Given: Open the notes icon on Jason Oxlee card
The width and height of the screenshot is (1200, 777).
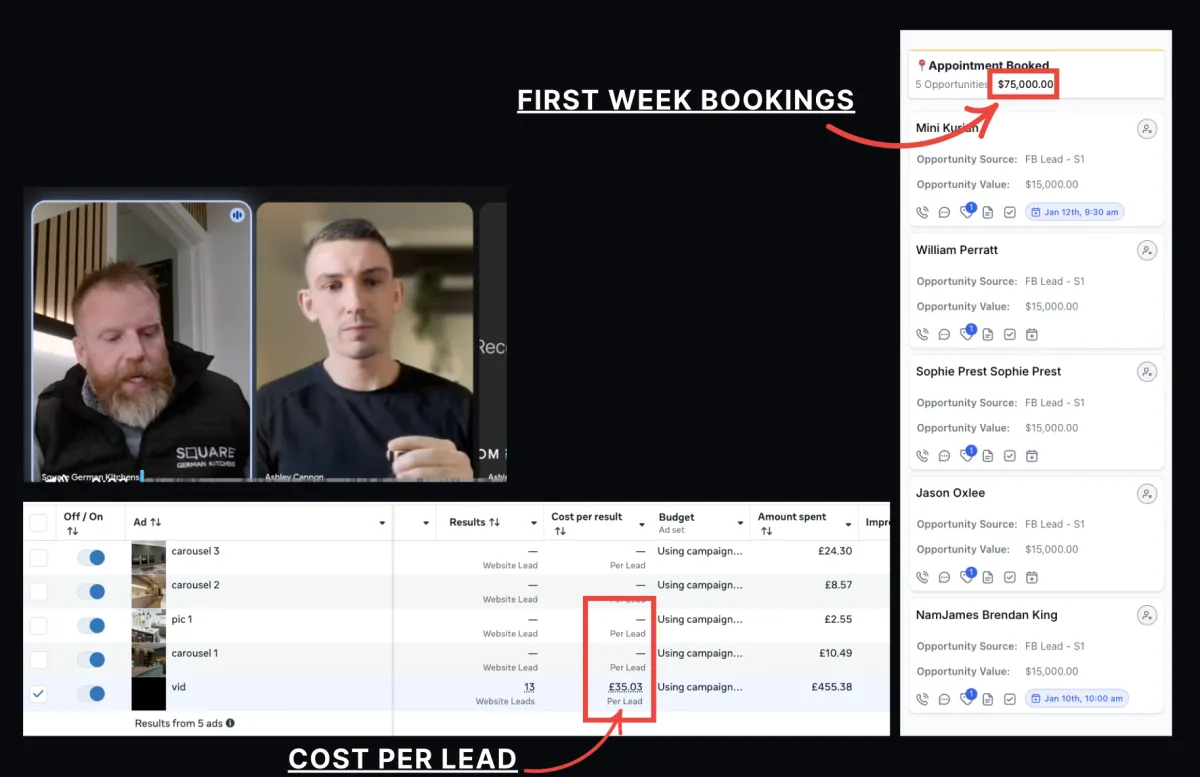Looking at the screenshot, I should pyautogui.click(x=988, y=577).
